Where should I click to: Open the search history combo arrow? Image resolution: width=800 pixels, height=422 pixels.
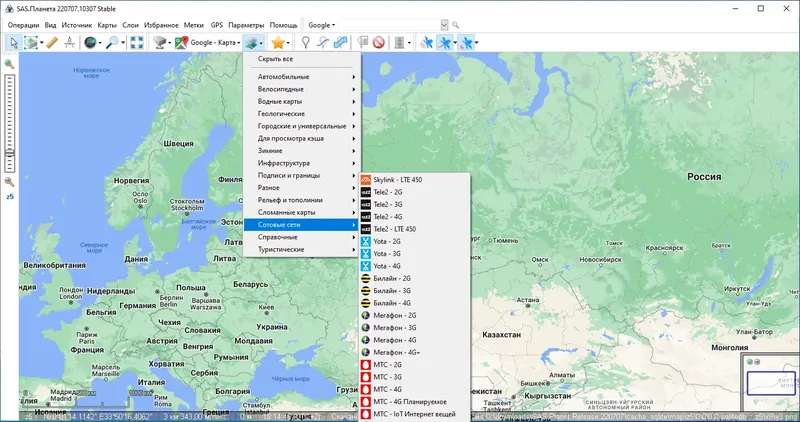click(x=444, y=25)
